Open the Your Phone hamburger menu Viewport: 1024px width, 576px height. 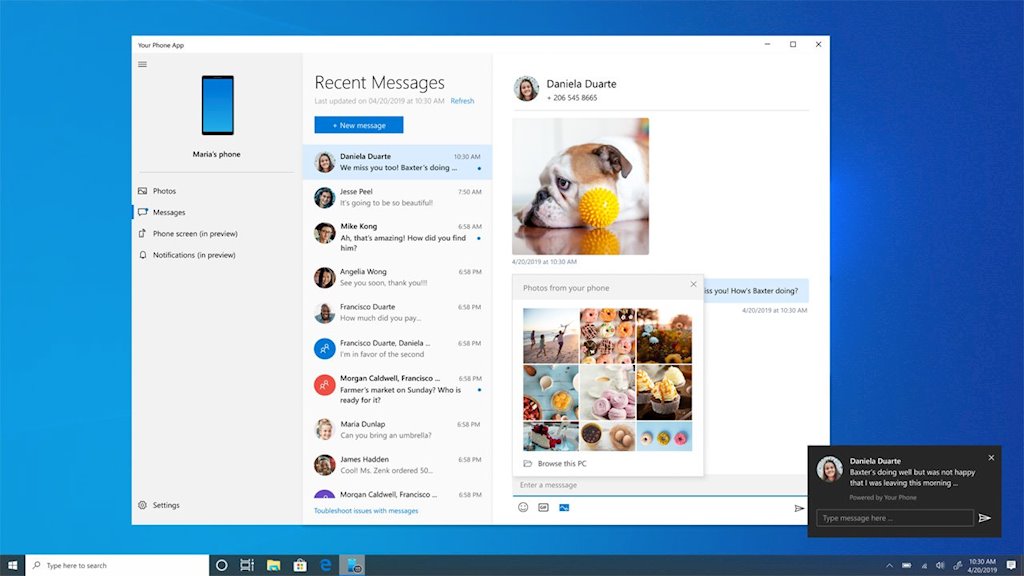[141, 63]
